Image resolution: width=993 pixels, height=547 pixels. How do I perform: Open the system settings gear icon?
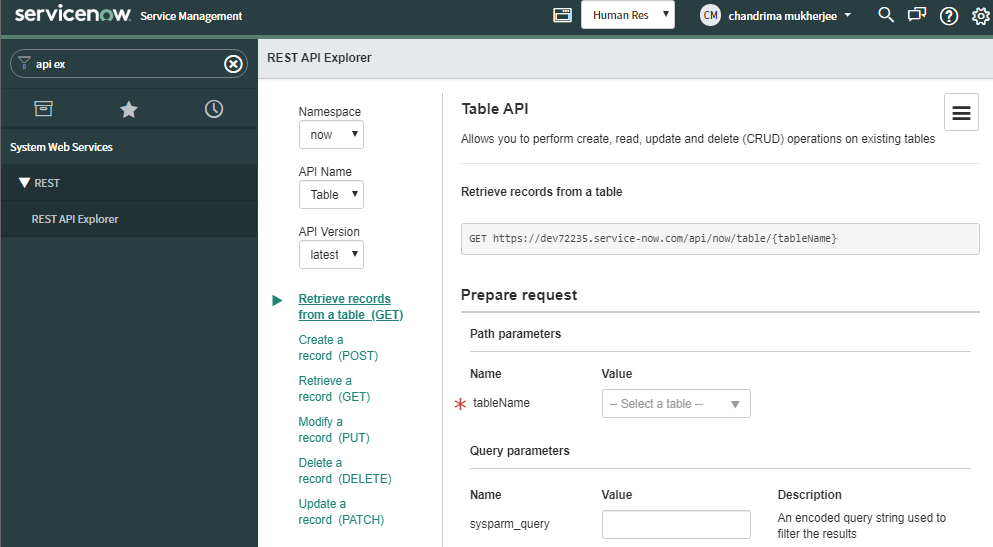[980, 15]
